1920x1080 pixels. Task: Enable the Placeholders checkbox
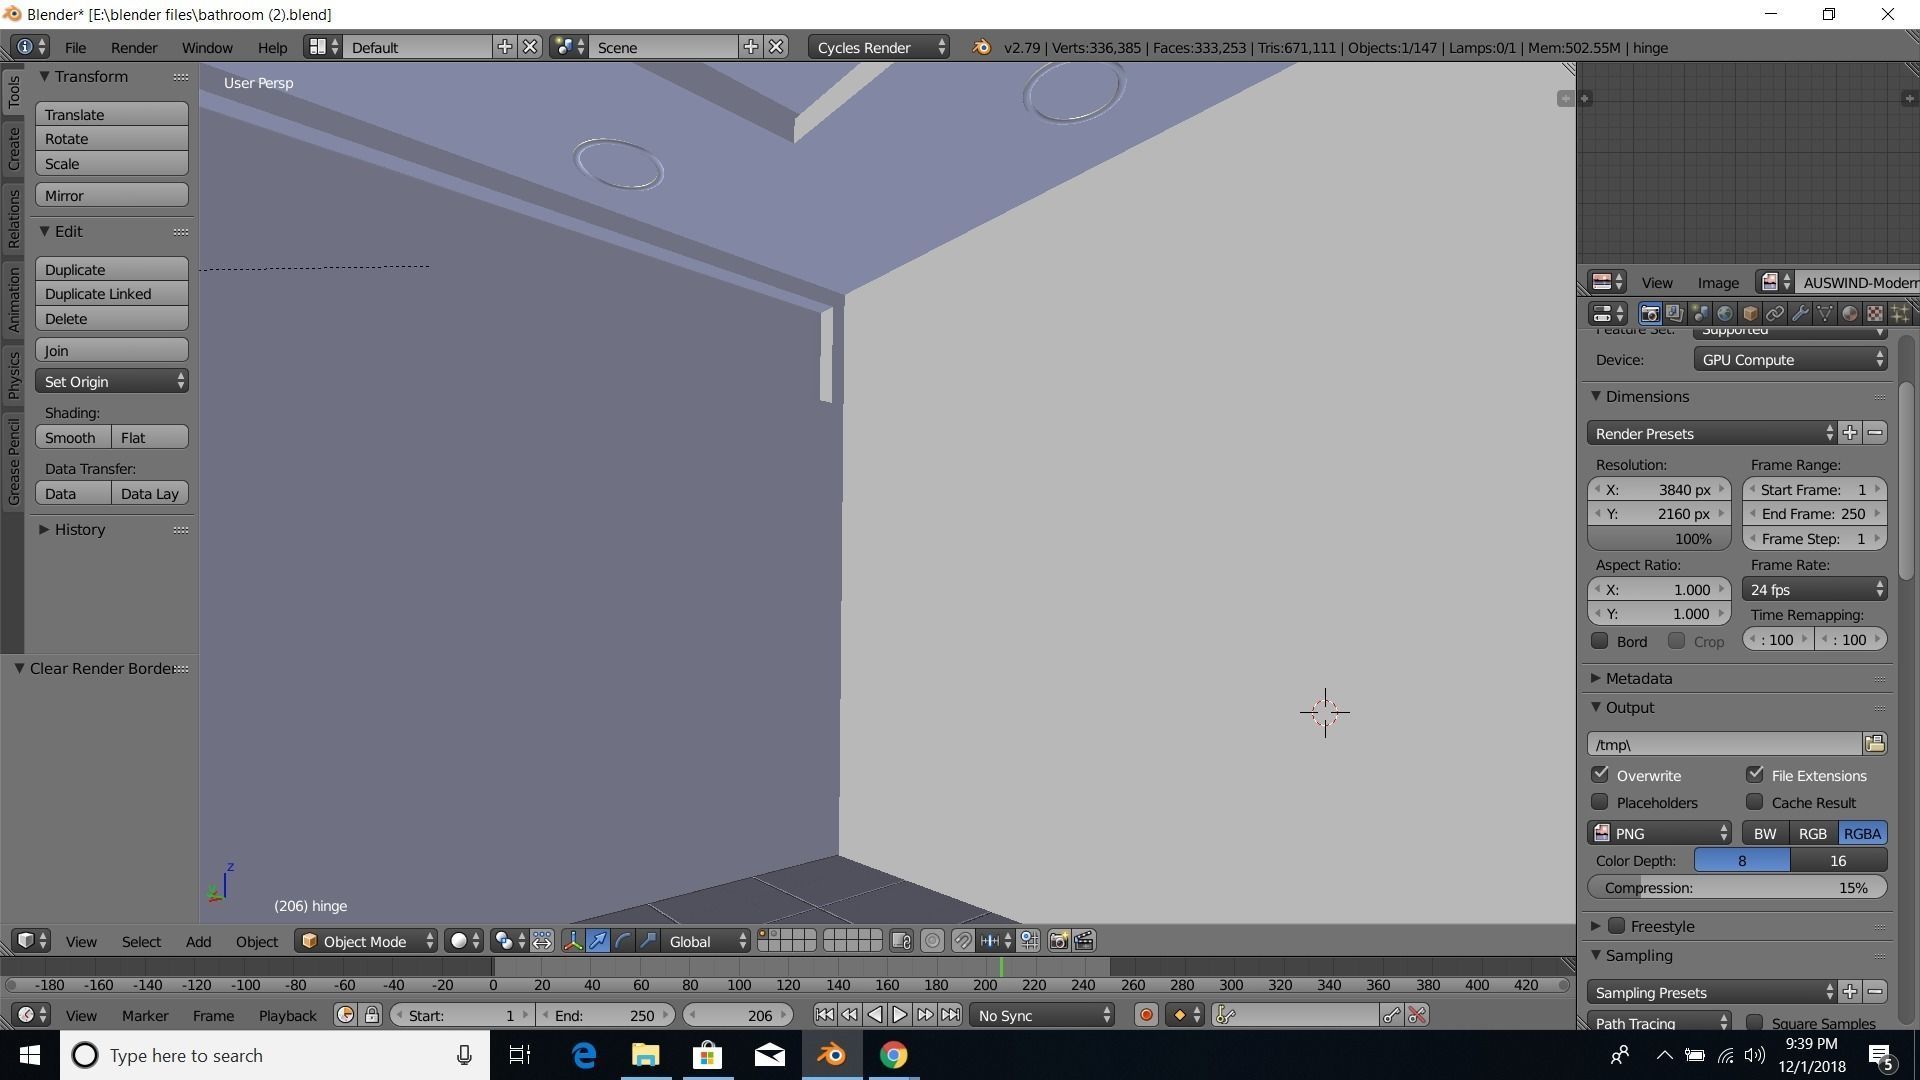[x=1600, y=802]
